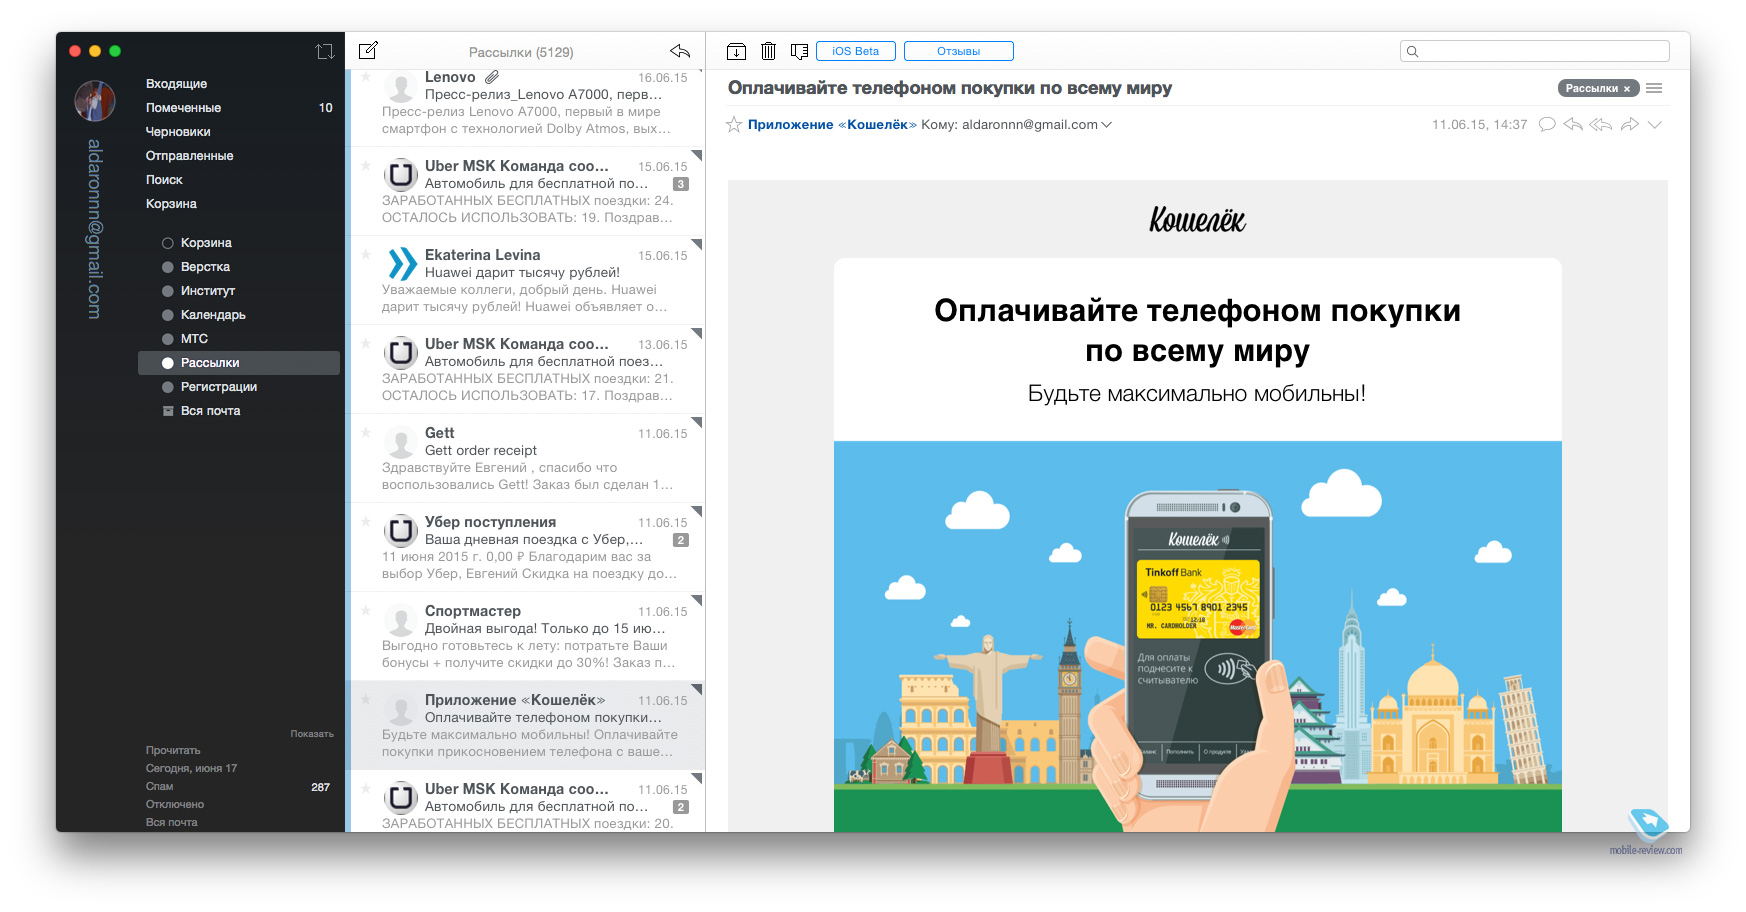Click the thread count badge 3 on Uber message
This screenshot has height=912, width=1746.
[680, 184]
